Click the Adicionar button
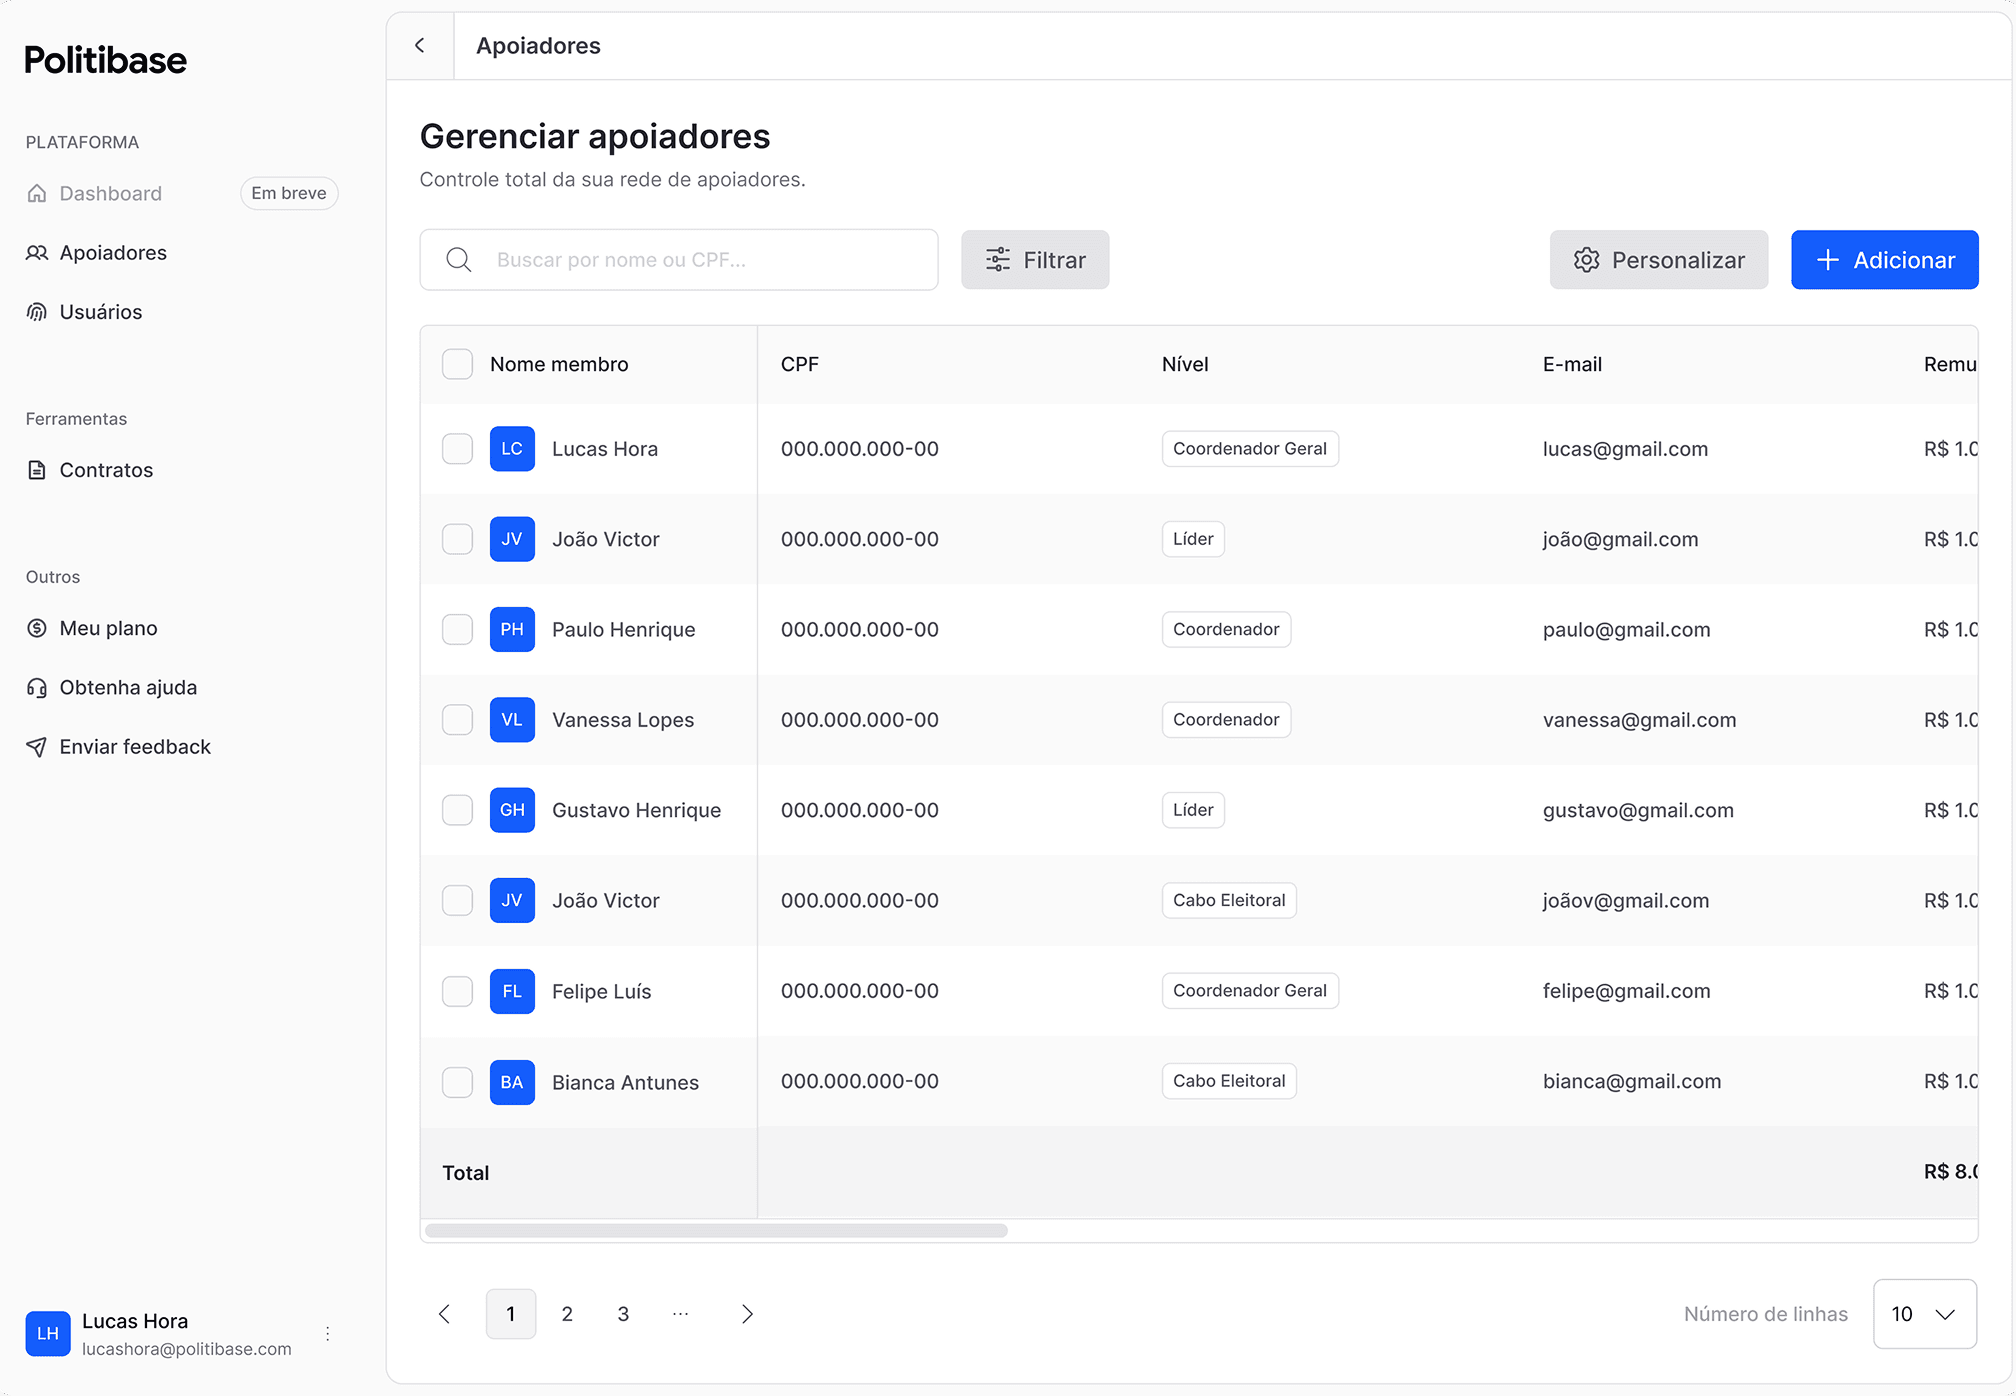The width and height of the screenshot is (2016, 1396). click(1884, 259)
